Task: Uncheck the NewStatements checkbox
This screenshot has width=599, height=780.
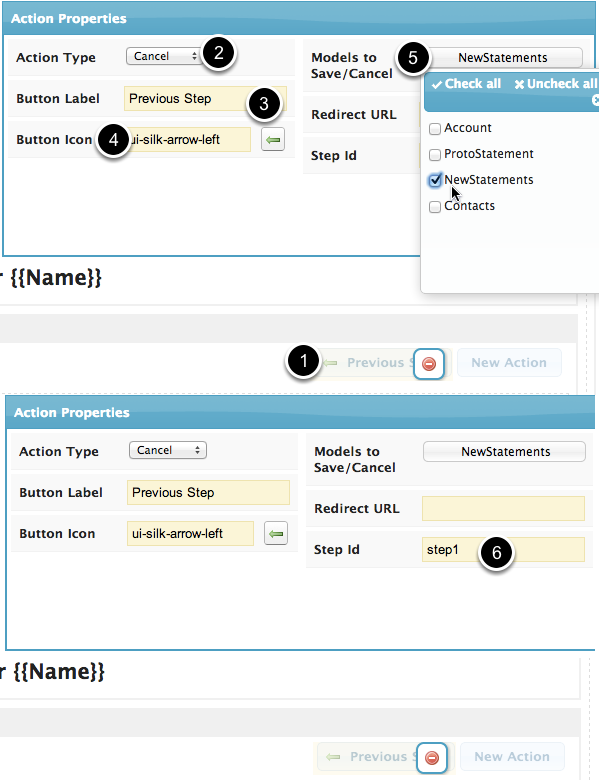Action: 435,180
